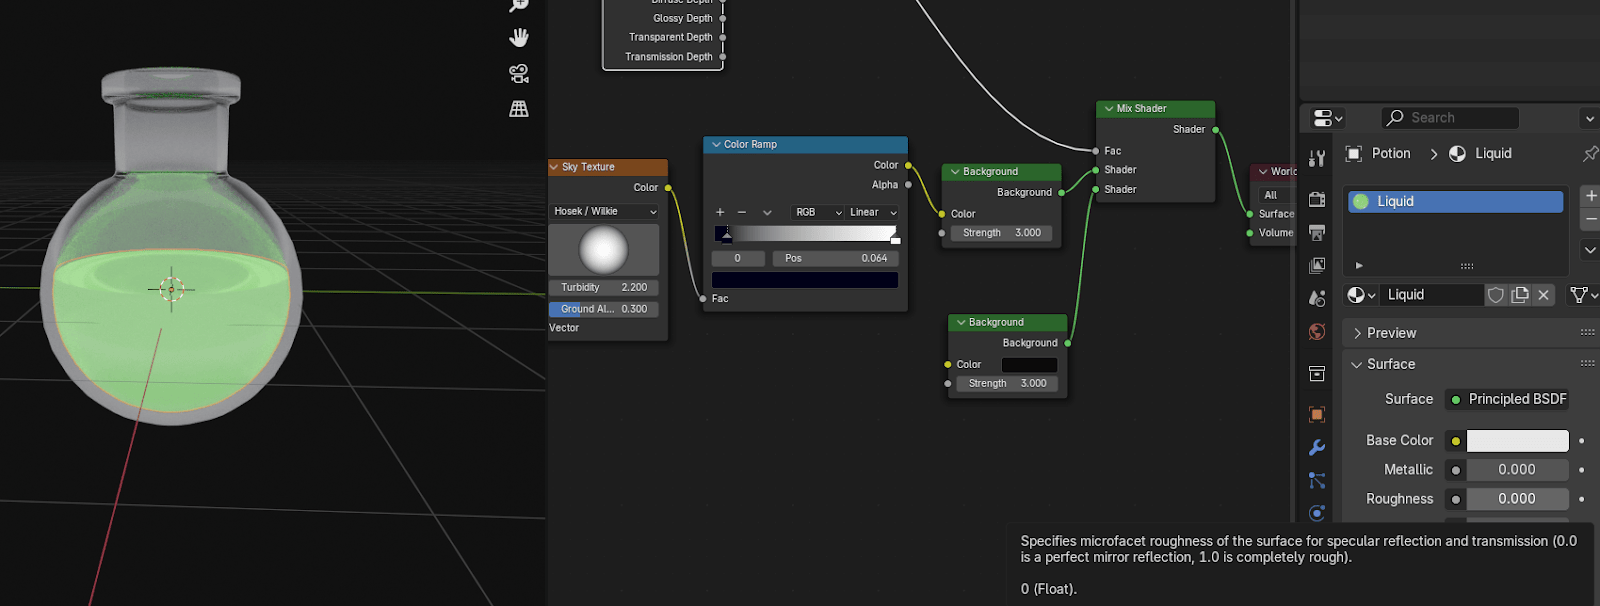Open the Hosek / Wilkie sky type dropdown
Image resolution: width=1600 pixels, height=606 pixels.
pyautogui.click(x=605, y=212)
